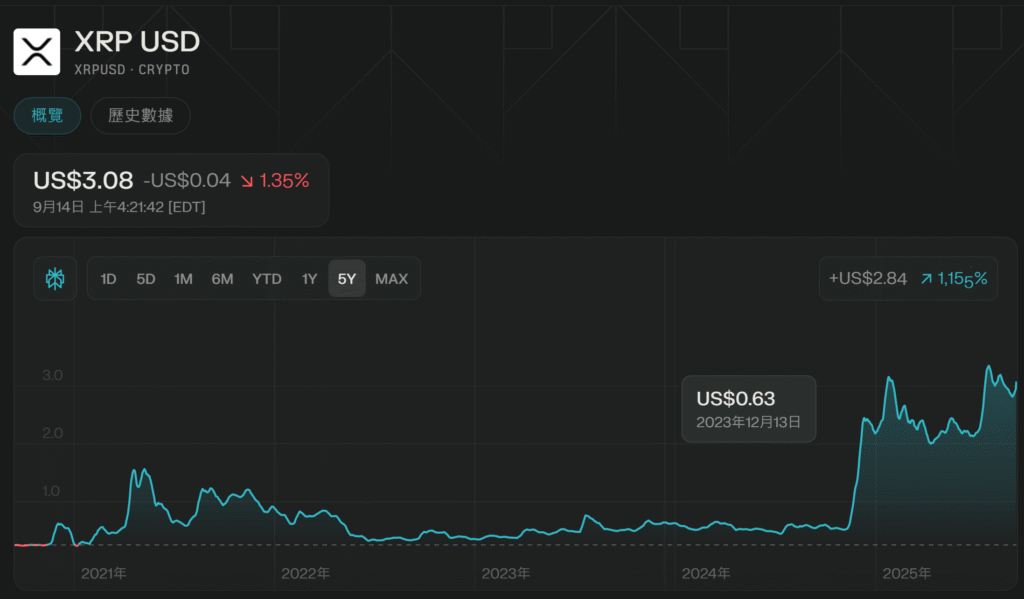The width and height of the screenshot is (1024, 599).
Task: Show year-to-date with YTD
Action: point(266,279)
